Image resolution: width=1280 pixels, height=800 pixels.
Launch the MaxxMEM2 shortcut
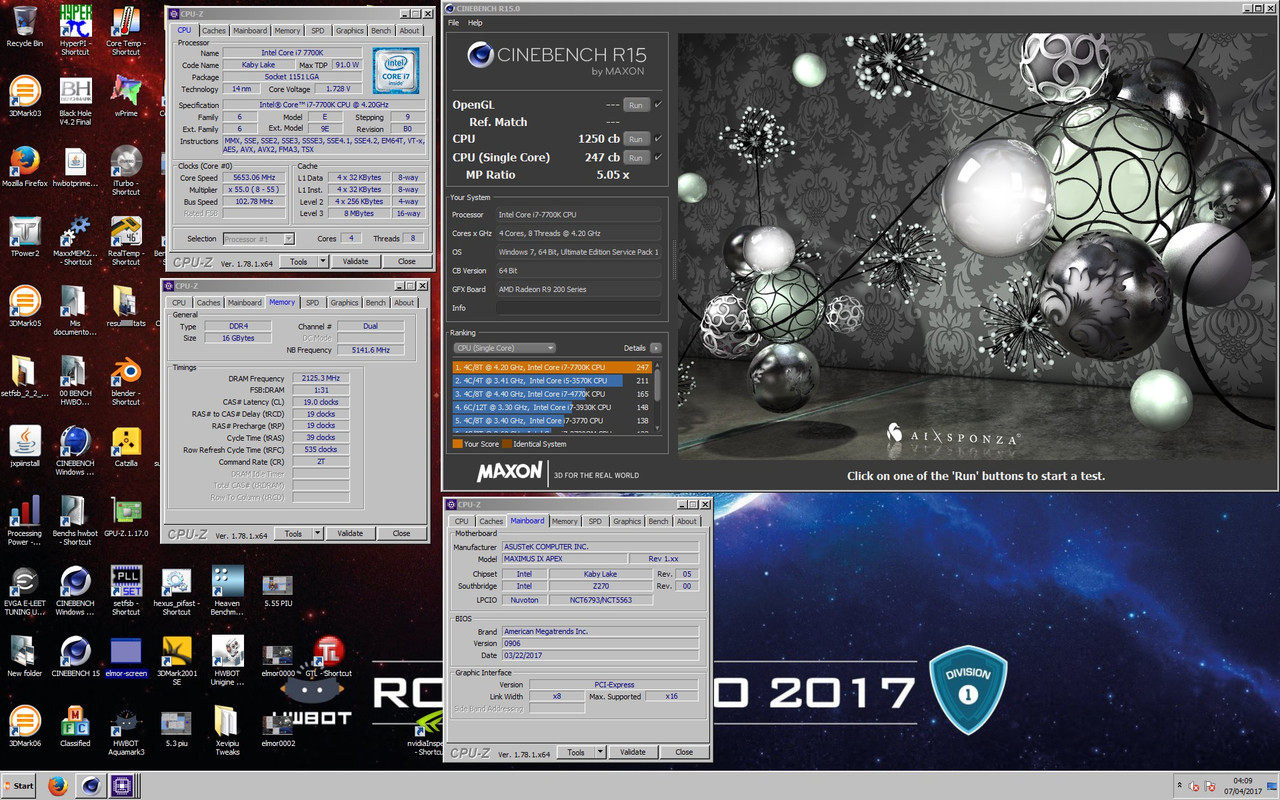coord(75,240)
